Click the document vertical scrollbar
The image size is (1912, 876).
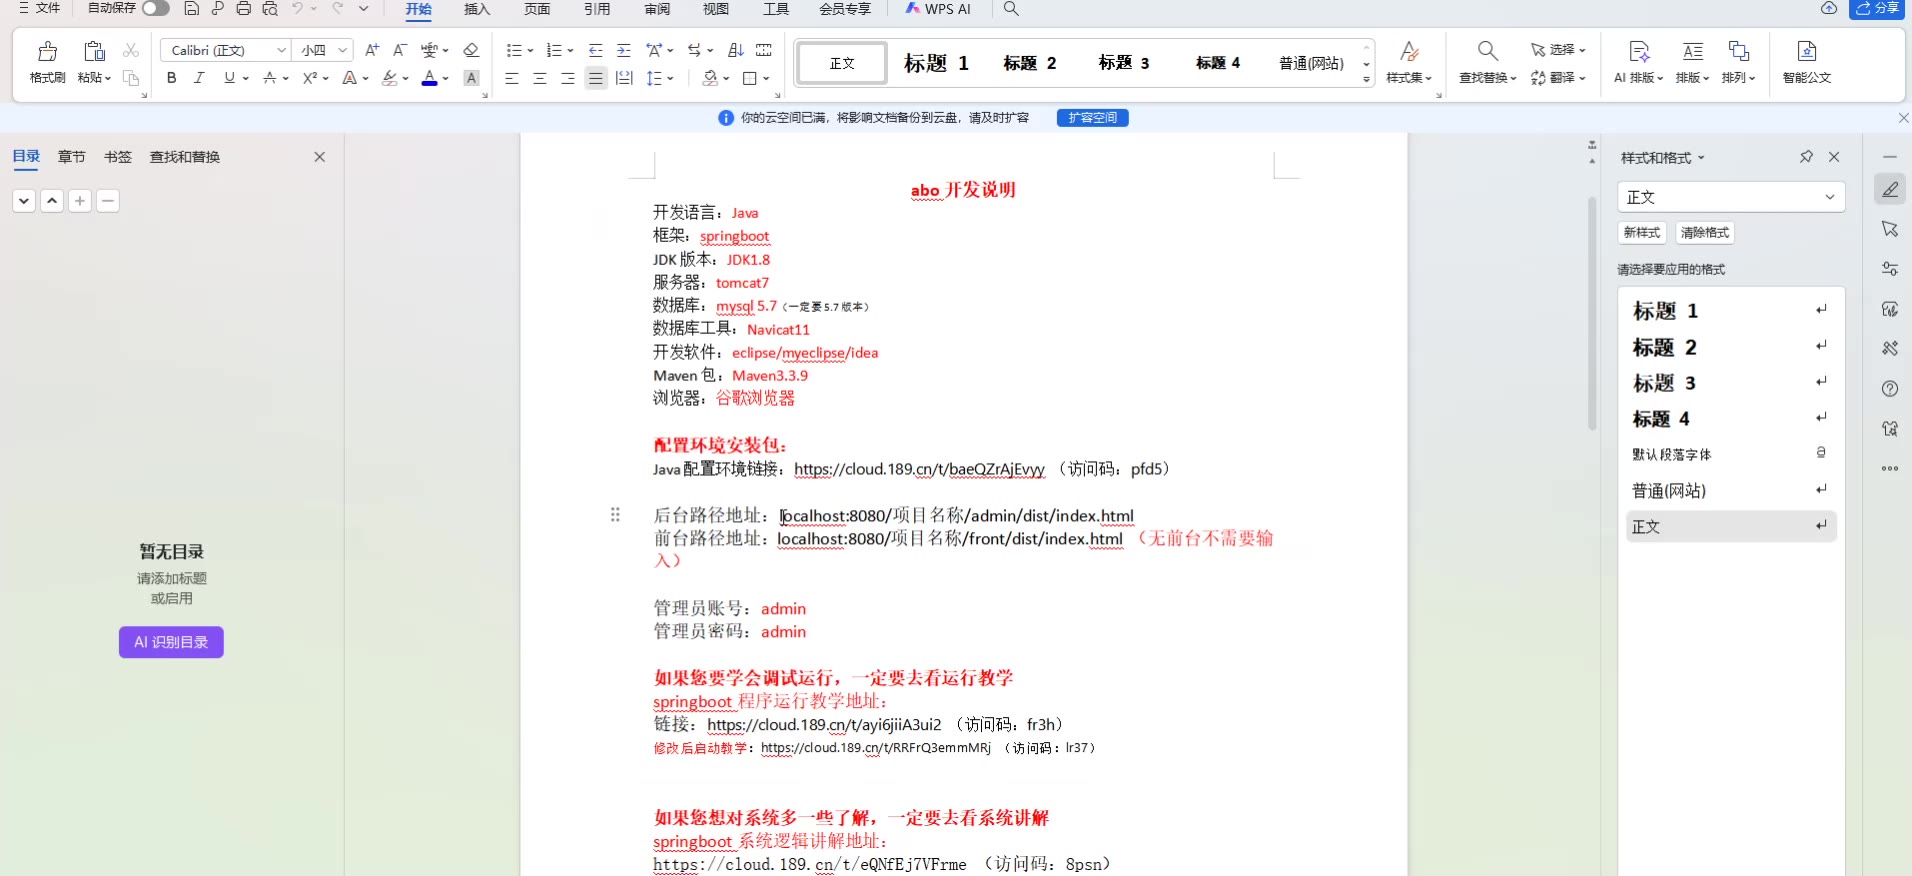[1592, 313]
